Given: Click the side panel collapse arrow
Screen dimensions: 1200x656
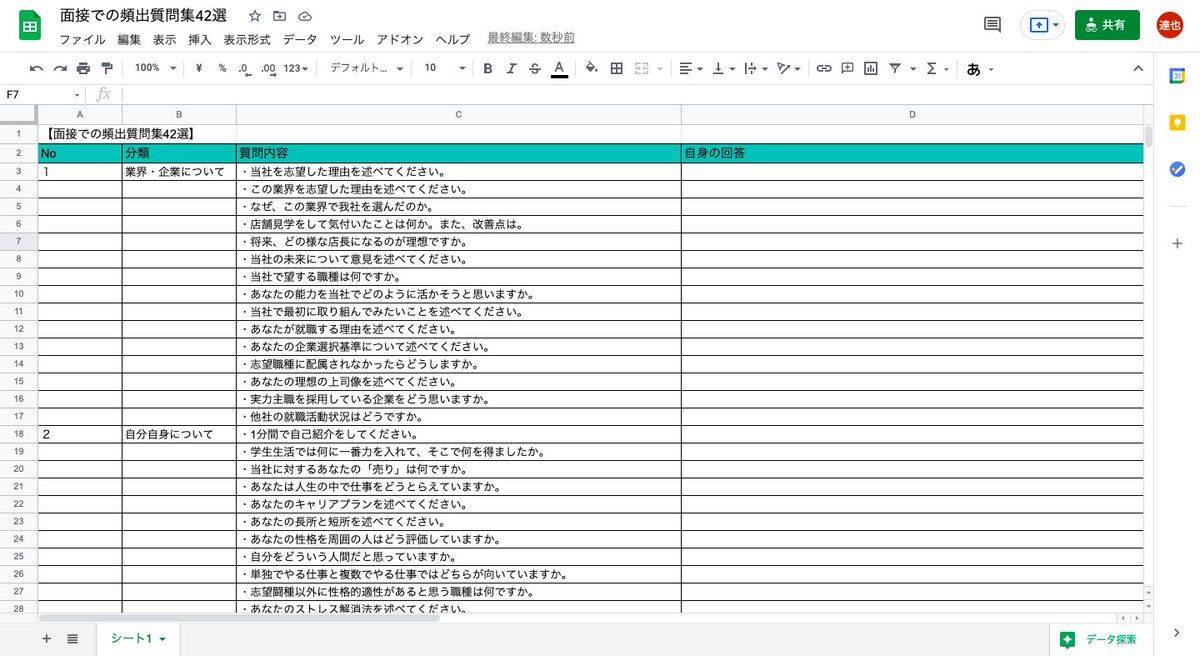Looking at the screenshot, I should point(1177,633).
